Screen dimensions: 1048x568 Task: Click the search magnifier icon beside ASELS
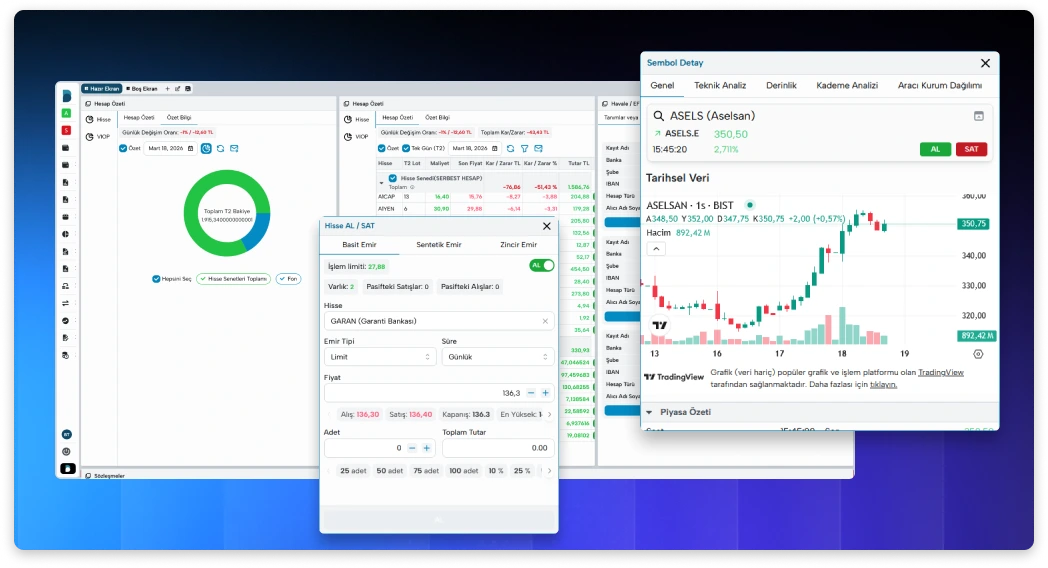point(659,116)
